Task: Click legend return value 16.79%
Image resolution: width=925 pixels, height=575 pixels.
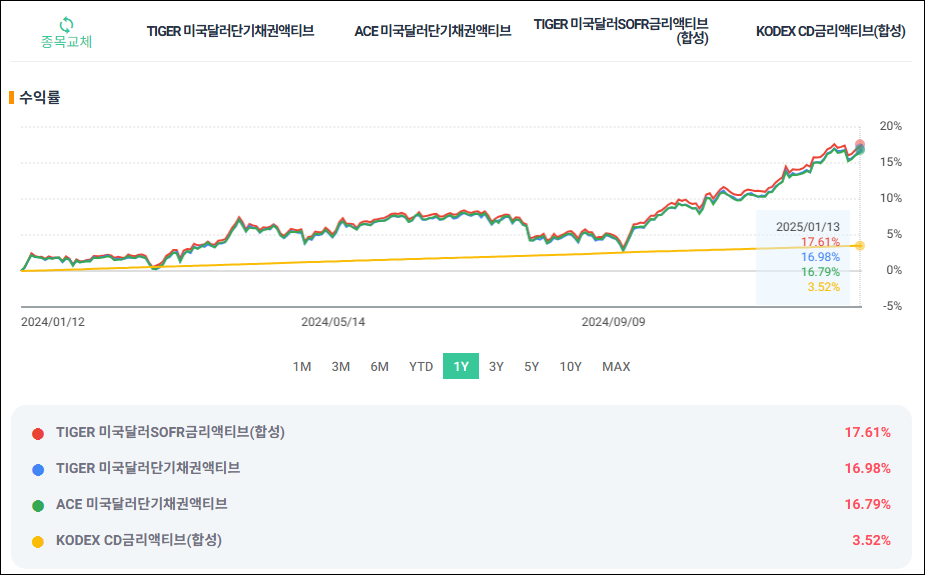Action: pos(867,505)
